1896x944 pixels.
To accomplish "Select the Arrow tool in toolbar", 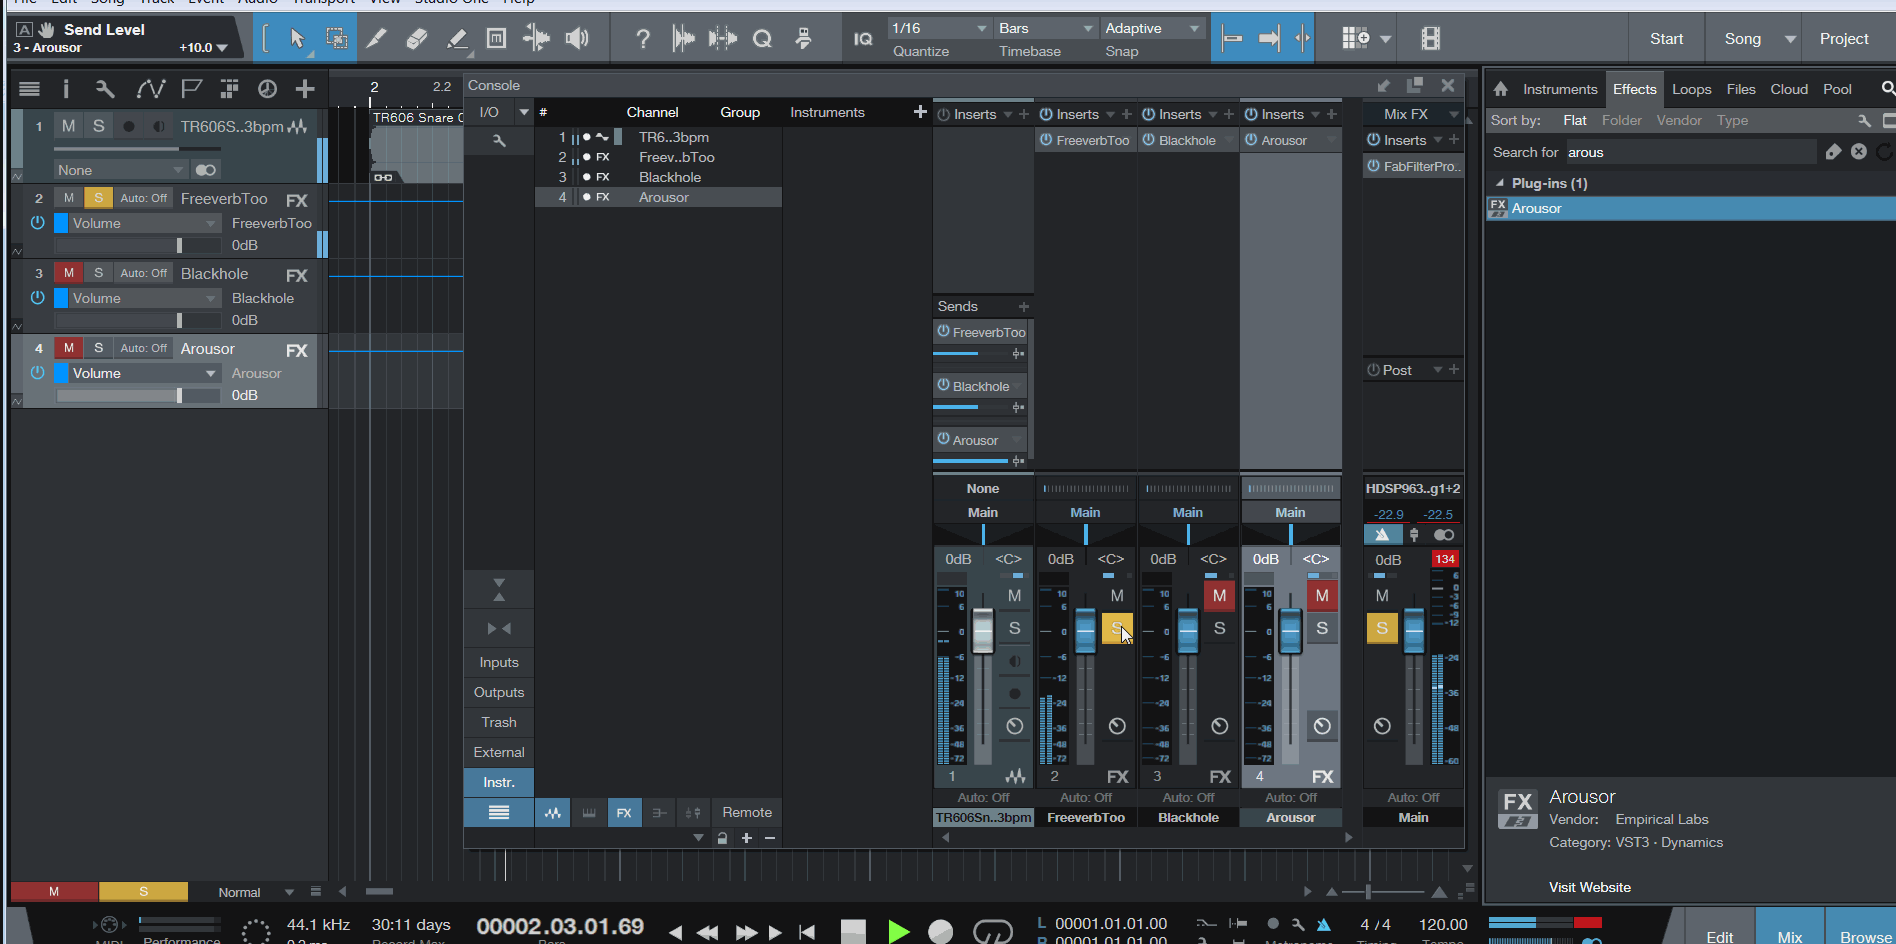I will (297, 39).
